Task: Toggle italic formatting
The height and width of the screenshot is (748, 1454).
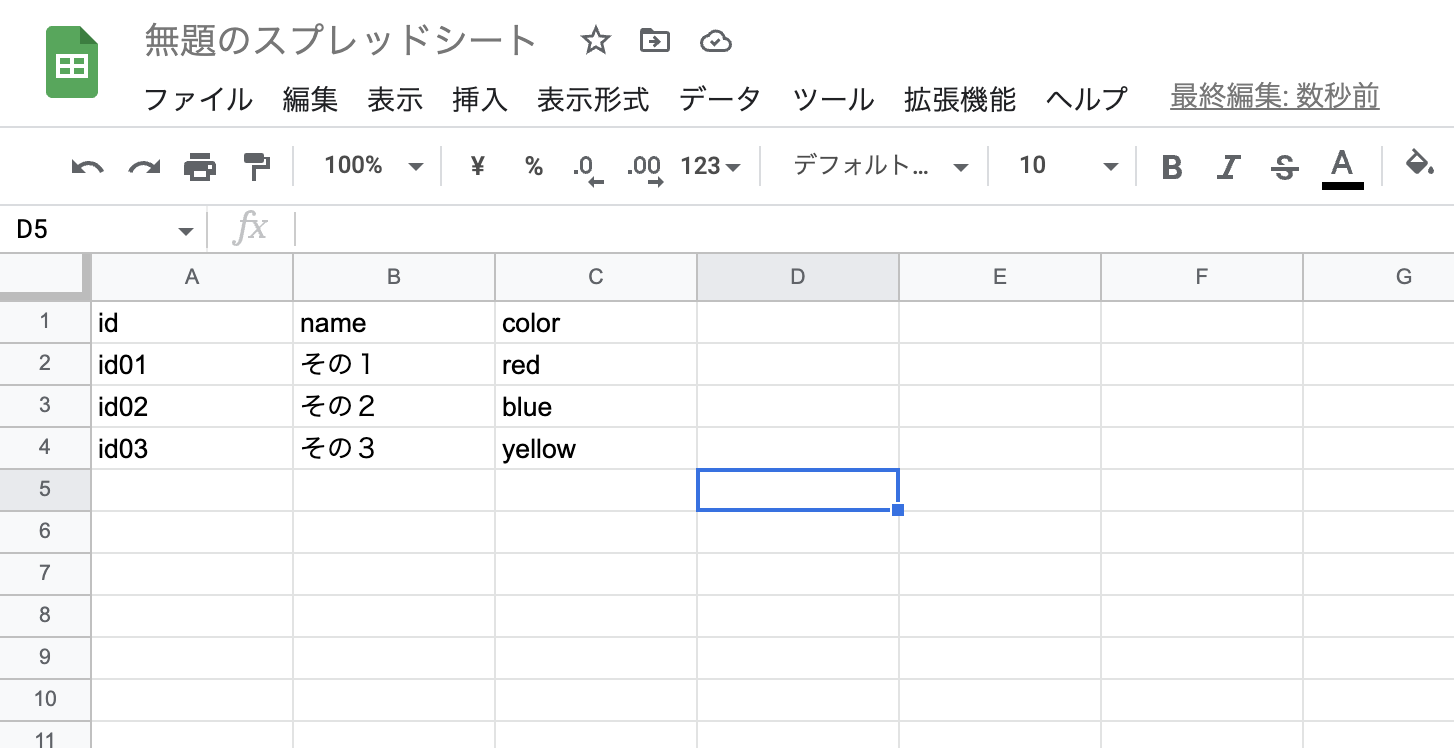Action: point(1228,166)
